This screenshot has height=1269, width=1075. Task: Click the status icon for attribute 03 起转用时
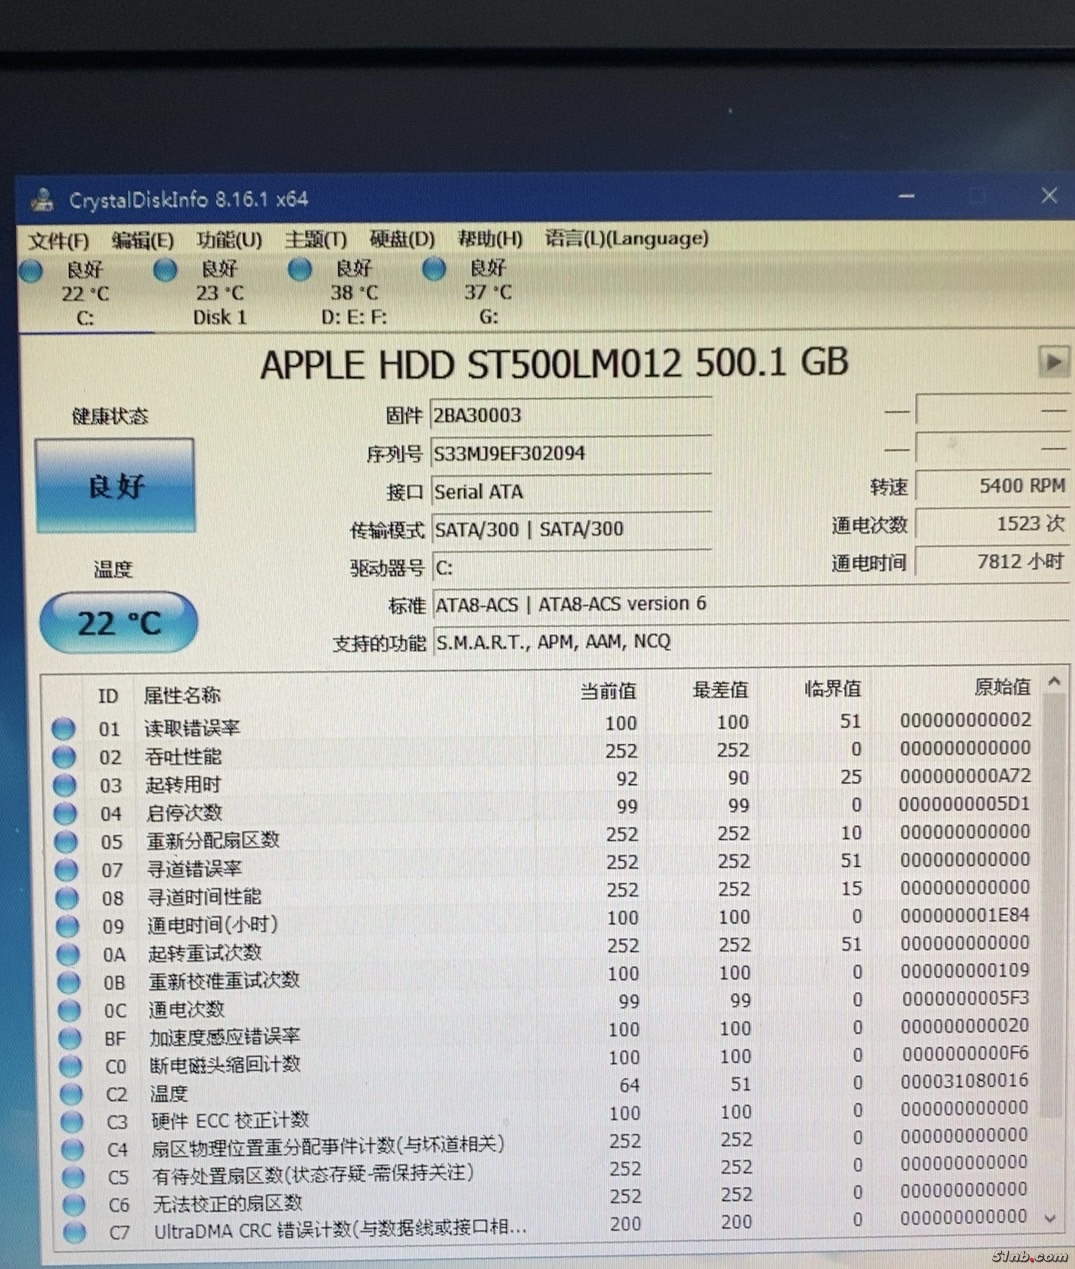pos(65,785)
